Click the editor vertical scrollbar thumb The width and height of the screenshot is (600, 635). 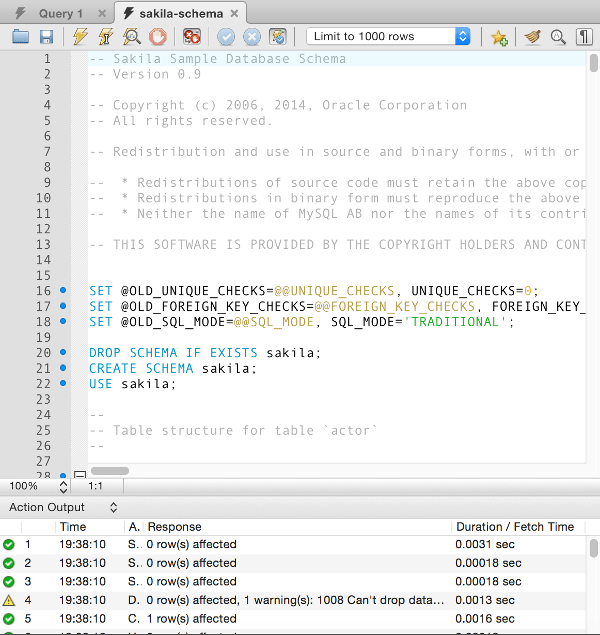pos(594,64)
